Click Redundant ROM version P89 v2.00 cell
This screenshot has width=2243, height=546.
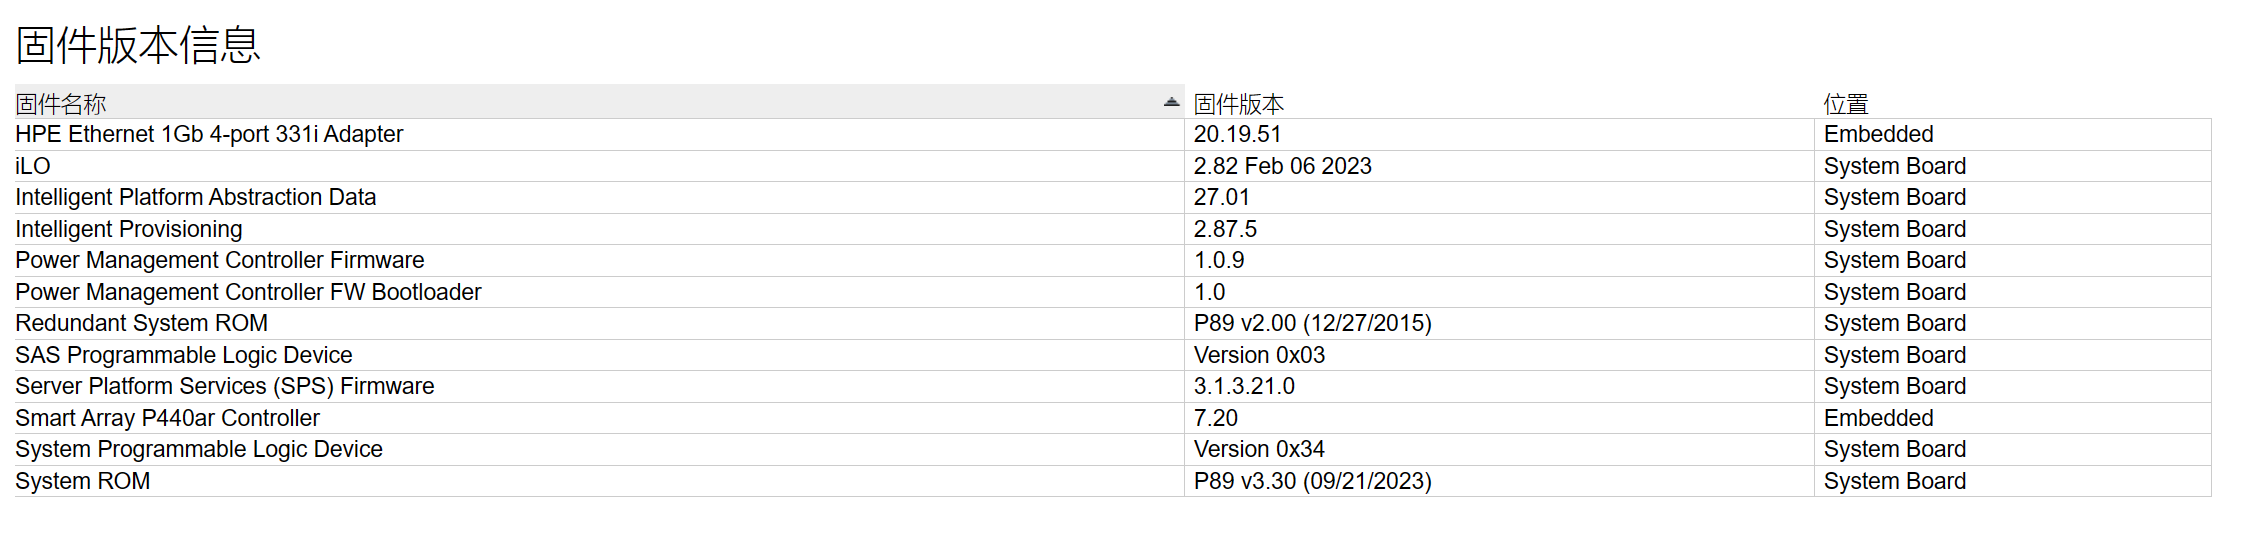coord(1313,324)
